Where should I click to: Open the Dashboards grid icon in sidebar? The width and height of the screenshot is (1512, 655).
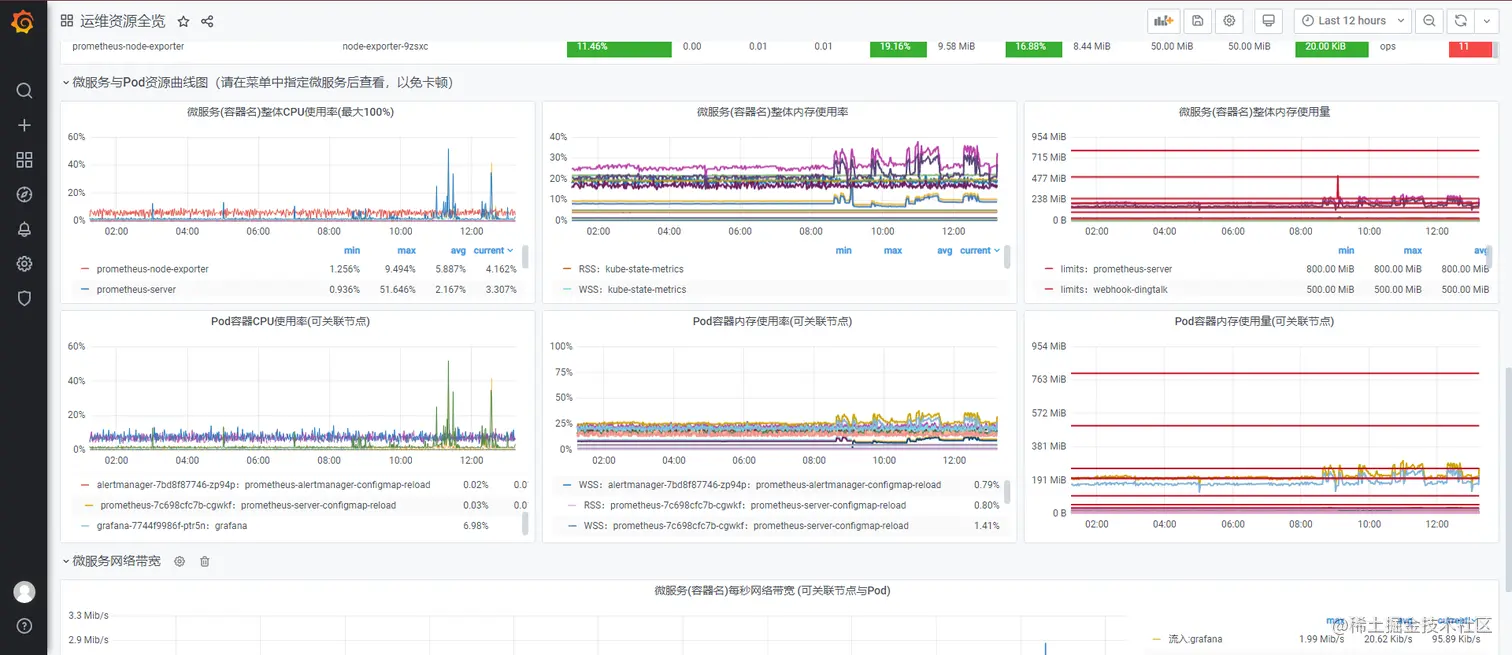tap(24, 160)
